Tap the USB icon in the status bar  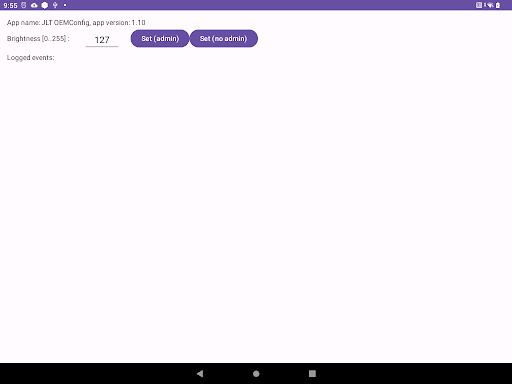pos(55,5)
